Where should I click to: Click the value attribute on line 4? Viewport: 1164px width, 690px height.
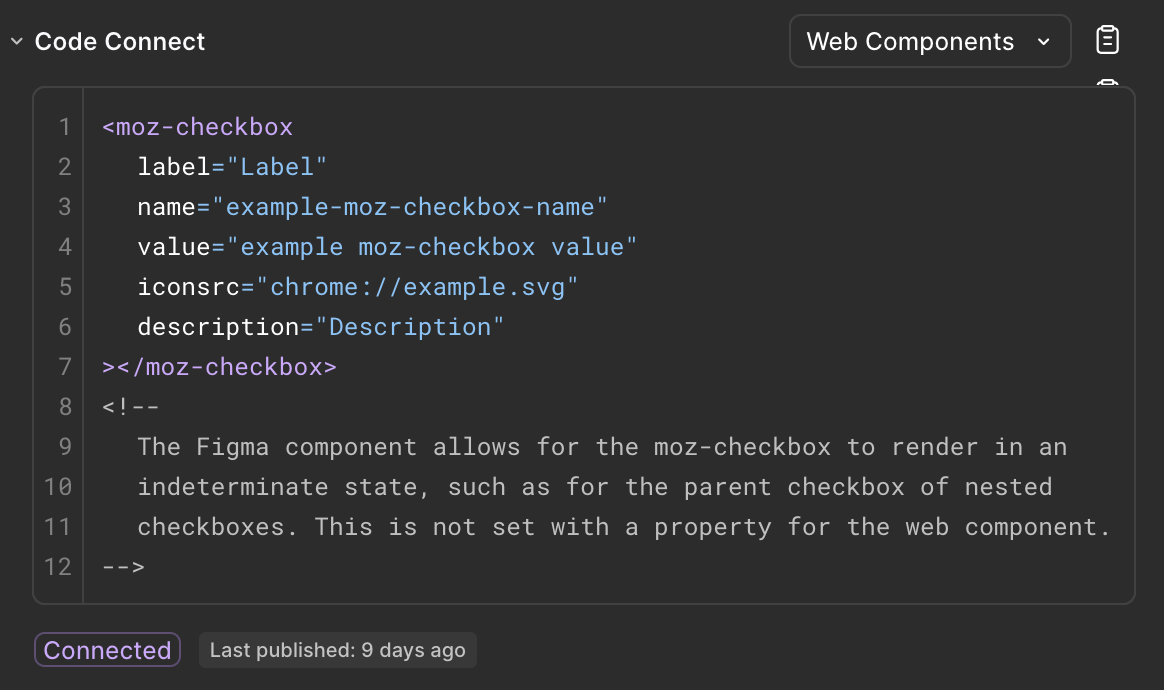coord(169,246)
